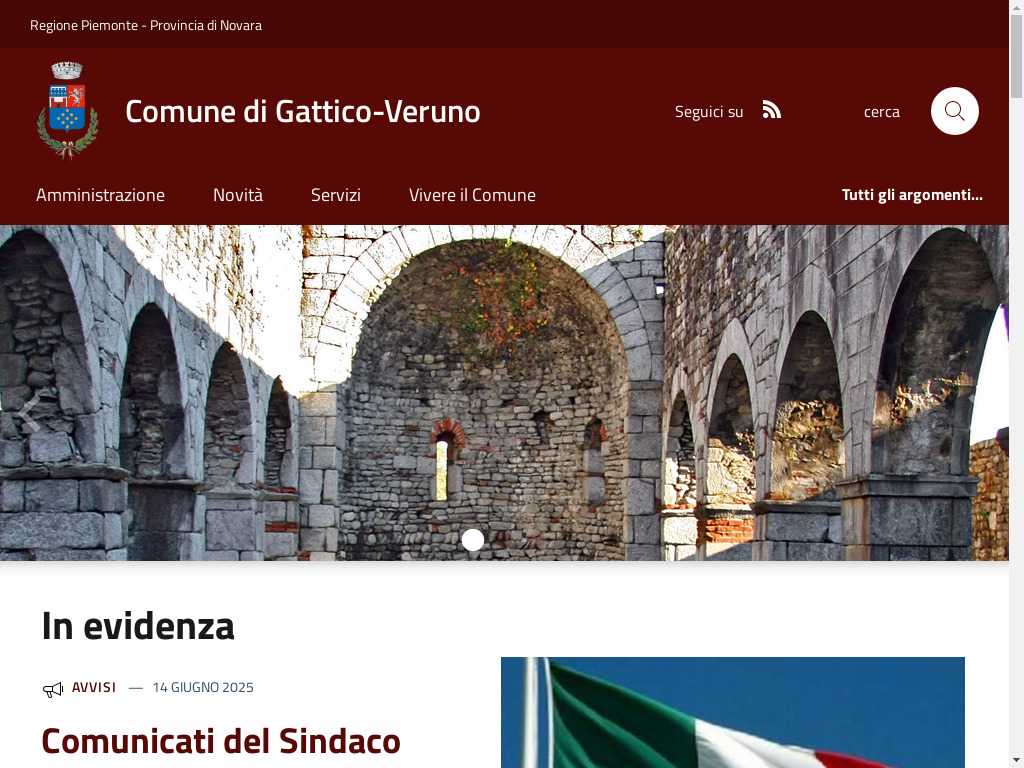Open the Amministrazione menu
The image size is (1024, 768).
coord(101,195)
